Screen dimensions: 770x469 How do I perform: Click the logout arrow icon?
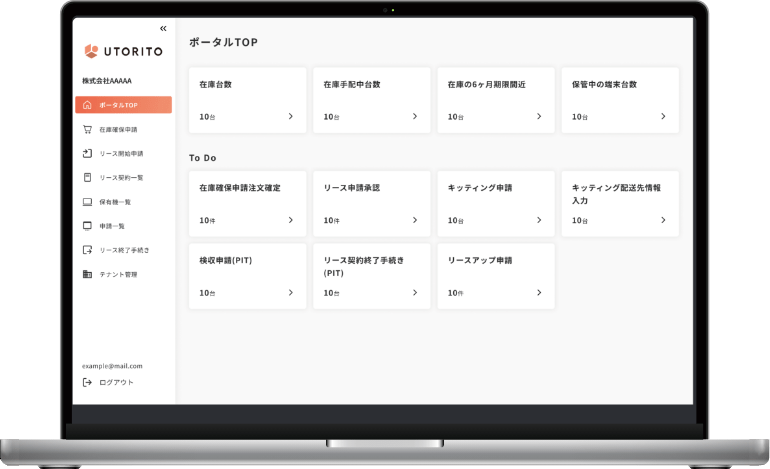[x=88, y=382]
